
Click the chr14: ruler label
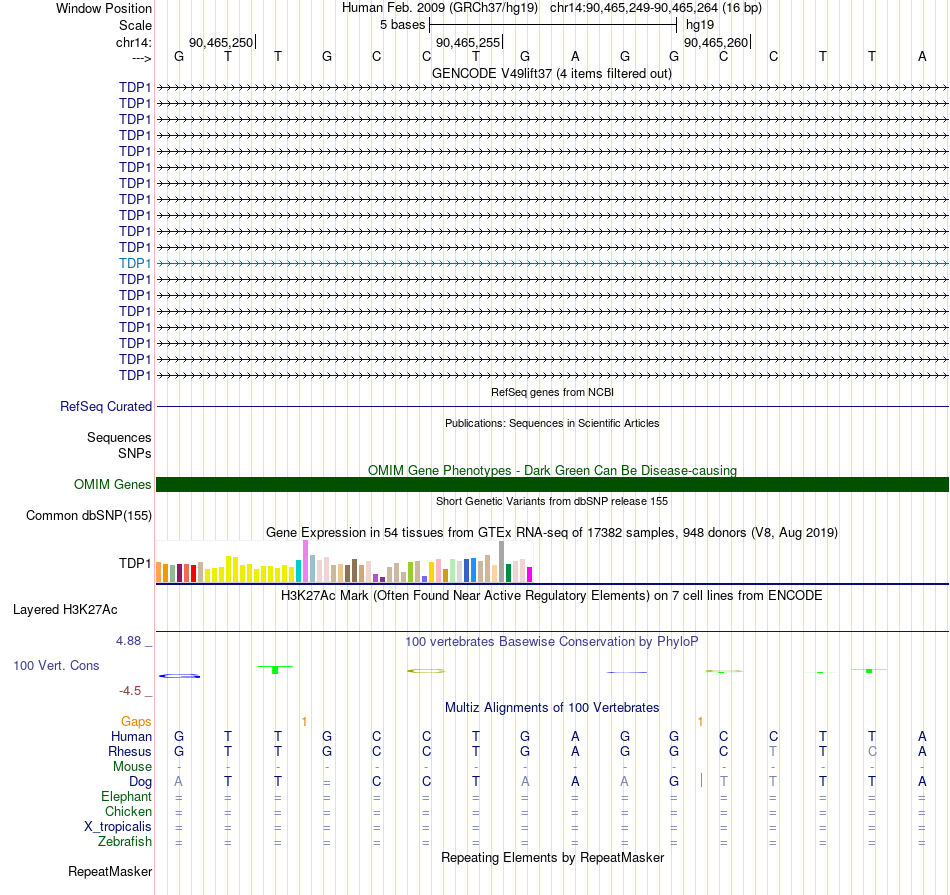coord(133,42)
